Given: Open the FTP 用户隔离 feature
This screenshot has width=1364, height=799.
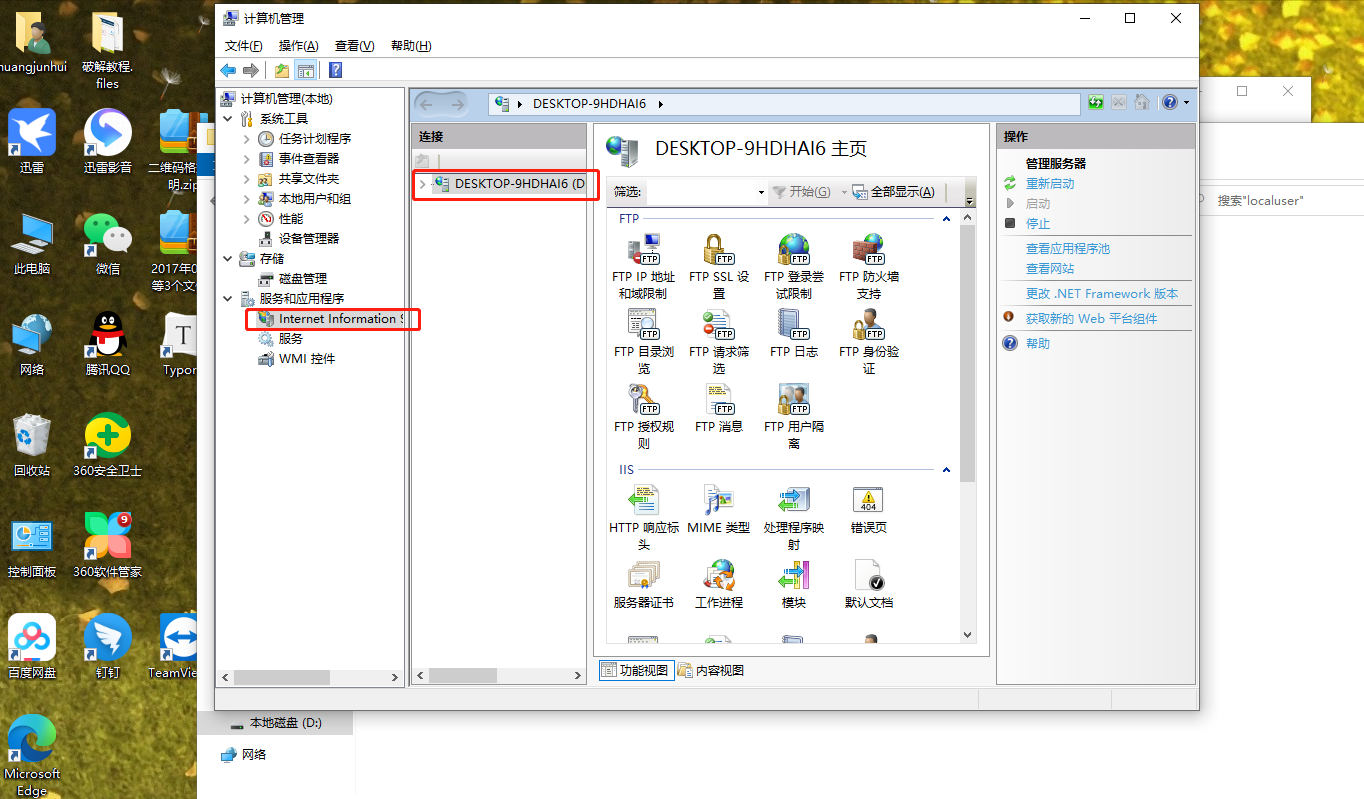Looking at the screenshot, I should pos(794,416).
